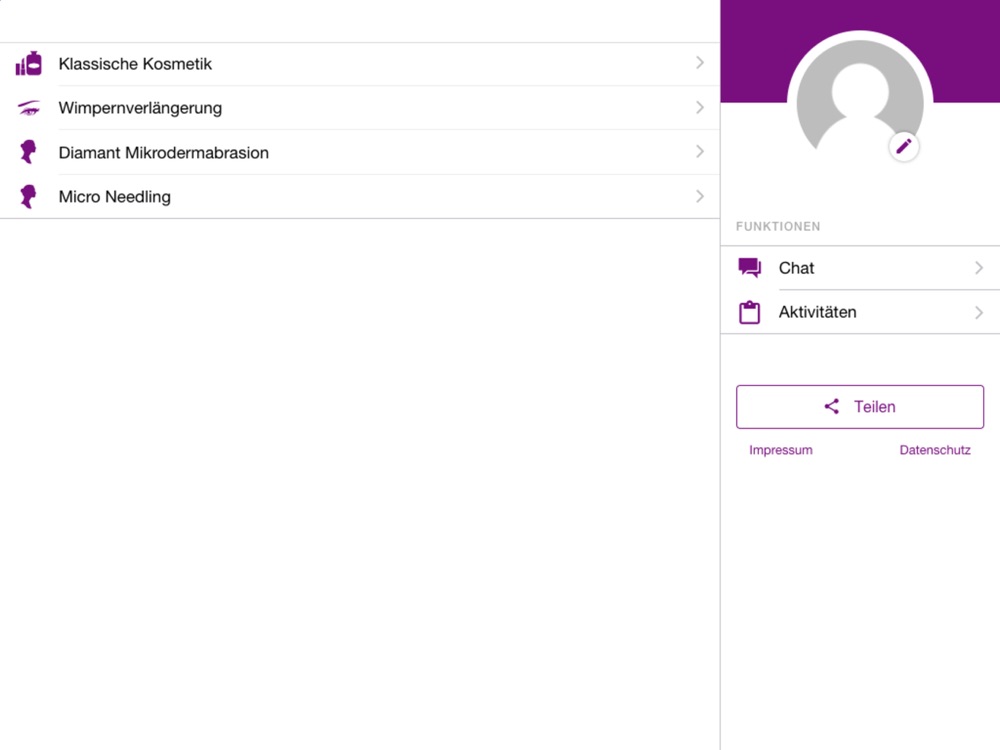This screenshot has height=750, width=1000.
Task: Expand the Micro Needling chevron
Action: [700, 196]
